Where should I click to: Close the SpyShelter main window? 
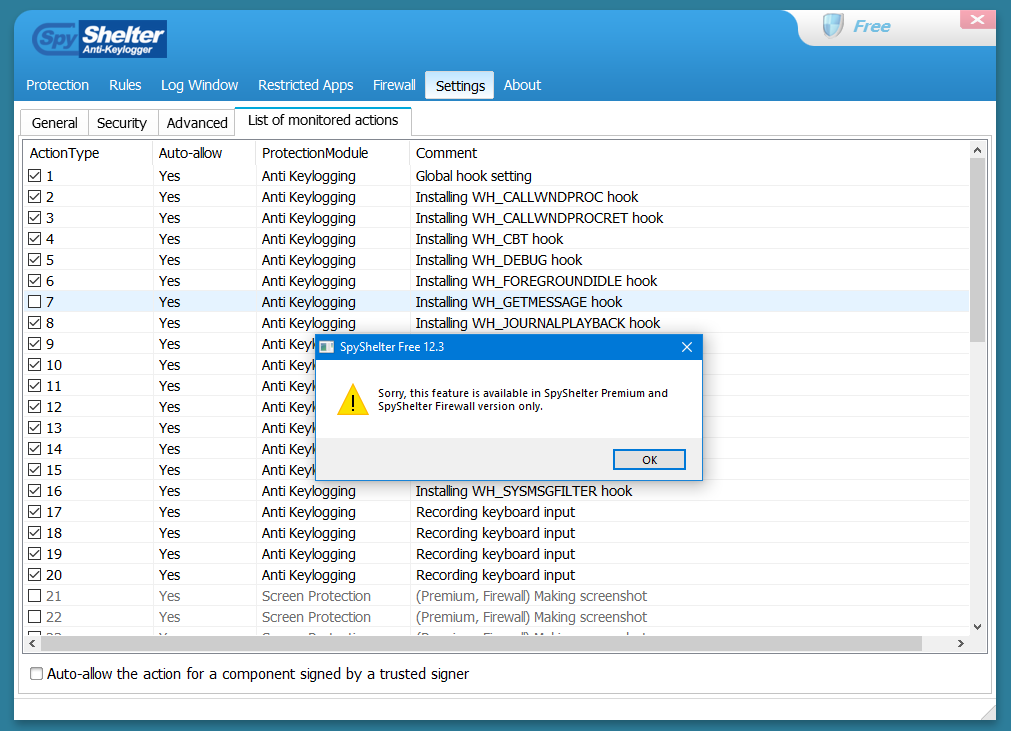977,19
